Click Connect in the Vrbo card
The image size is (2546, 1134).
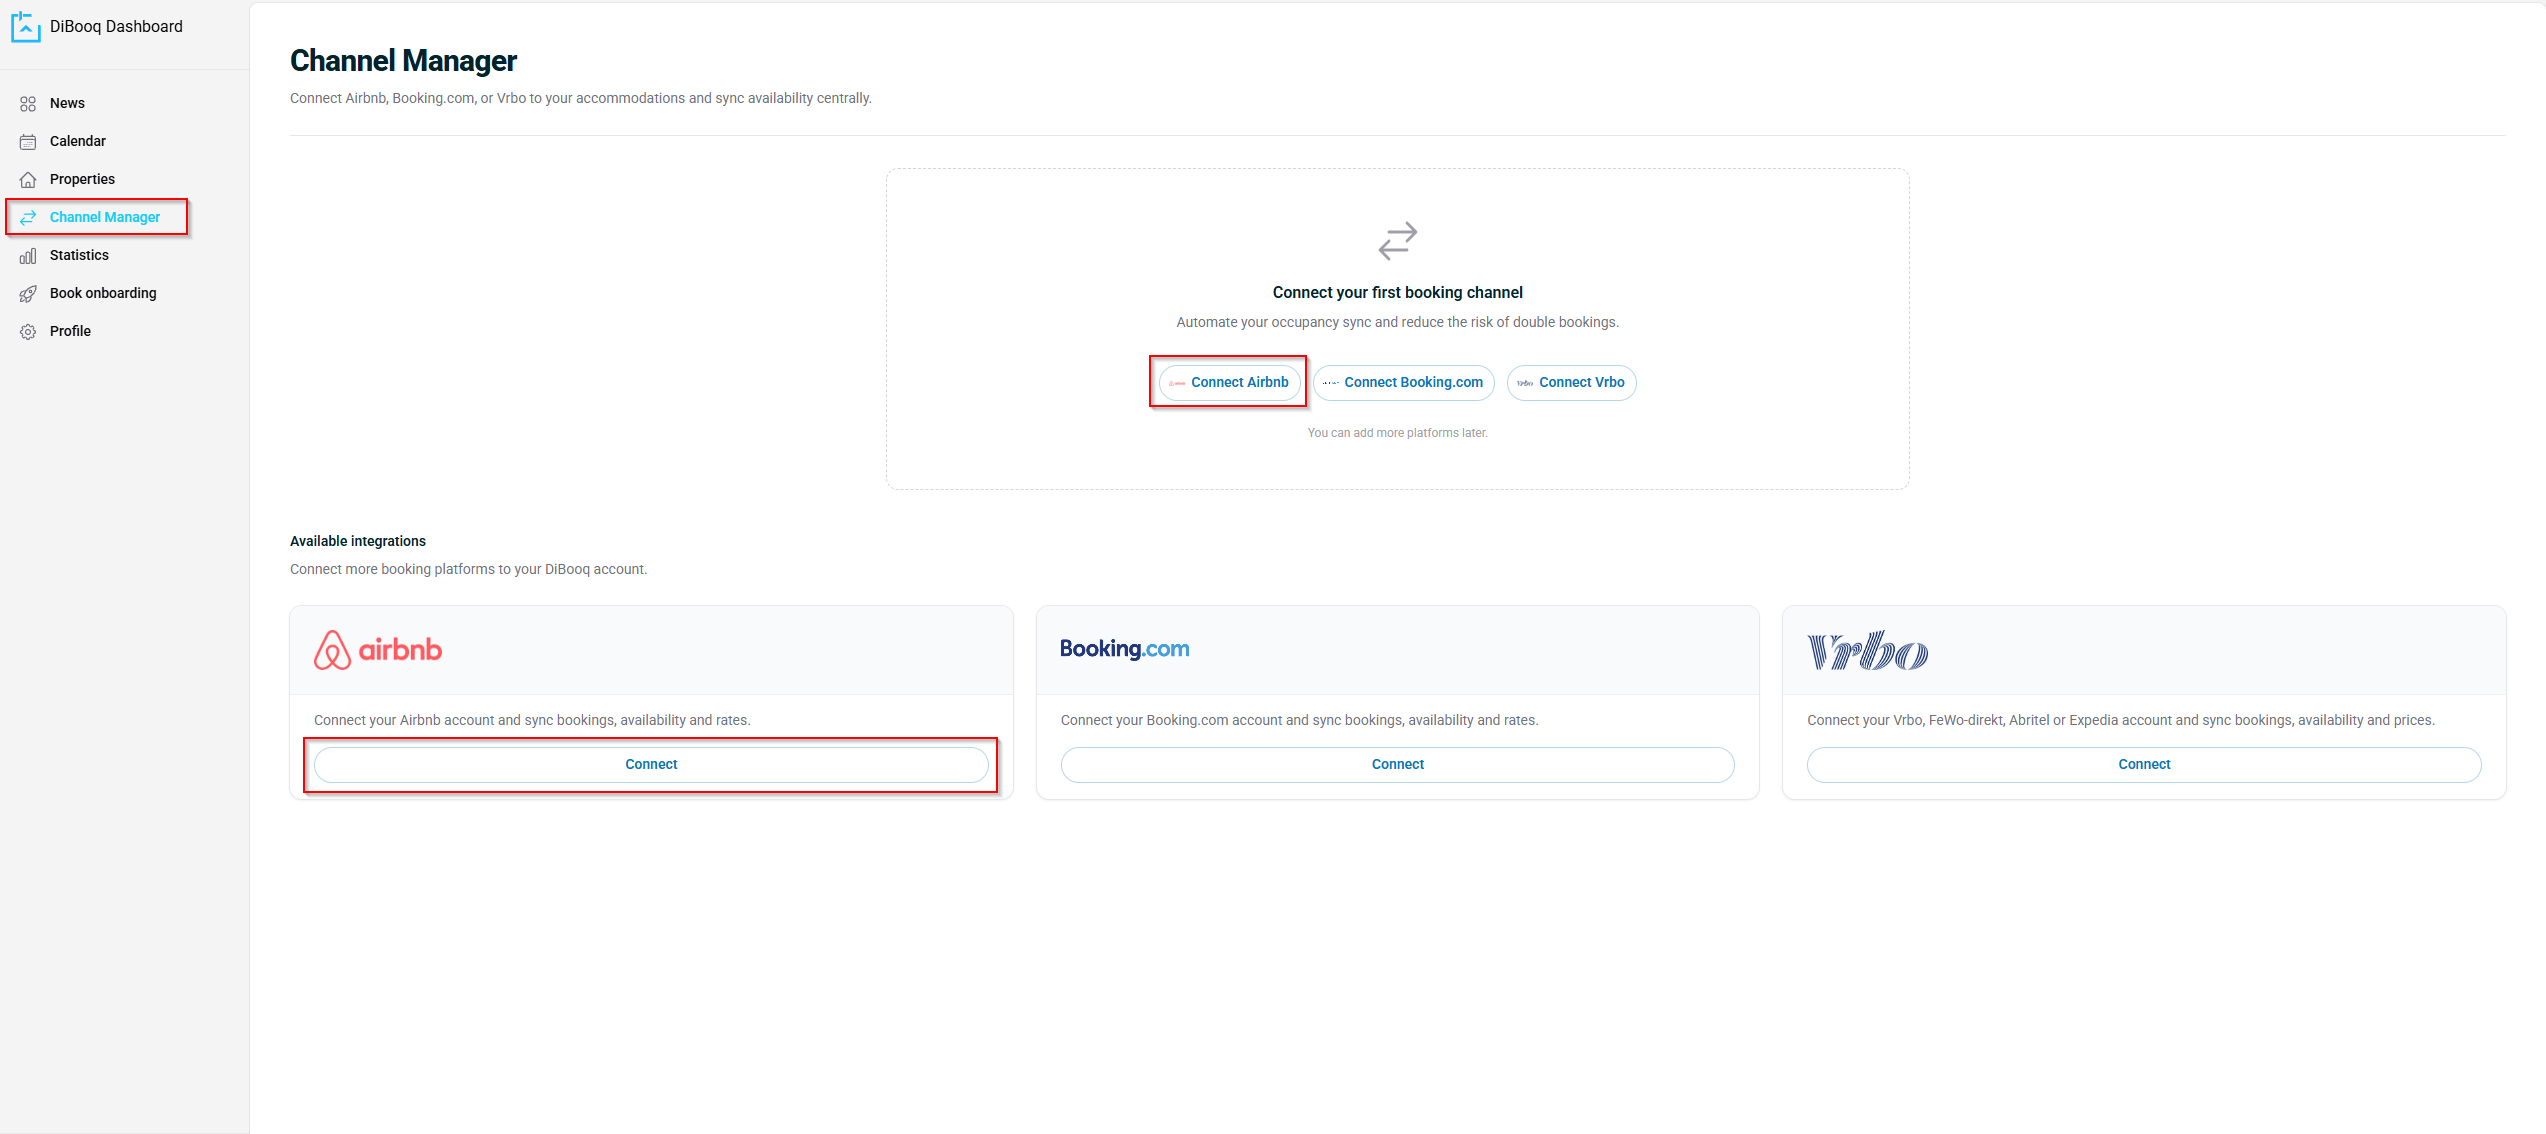2144,765
